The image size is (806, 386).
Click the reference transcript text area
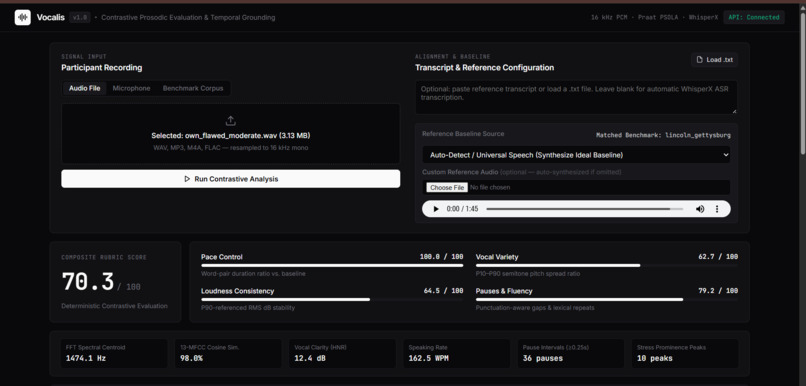tap(576, 97)
